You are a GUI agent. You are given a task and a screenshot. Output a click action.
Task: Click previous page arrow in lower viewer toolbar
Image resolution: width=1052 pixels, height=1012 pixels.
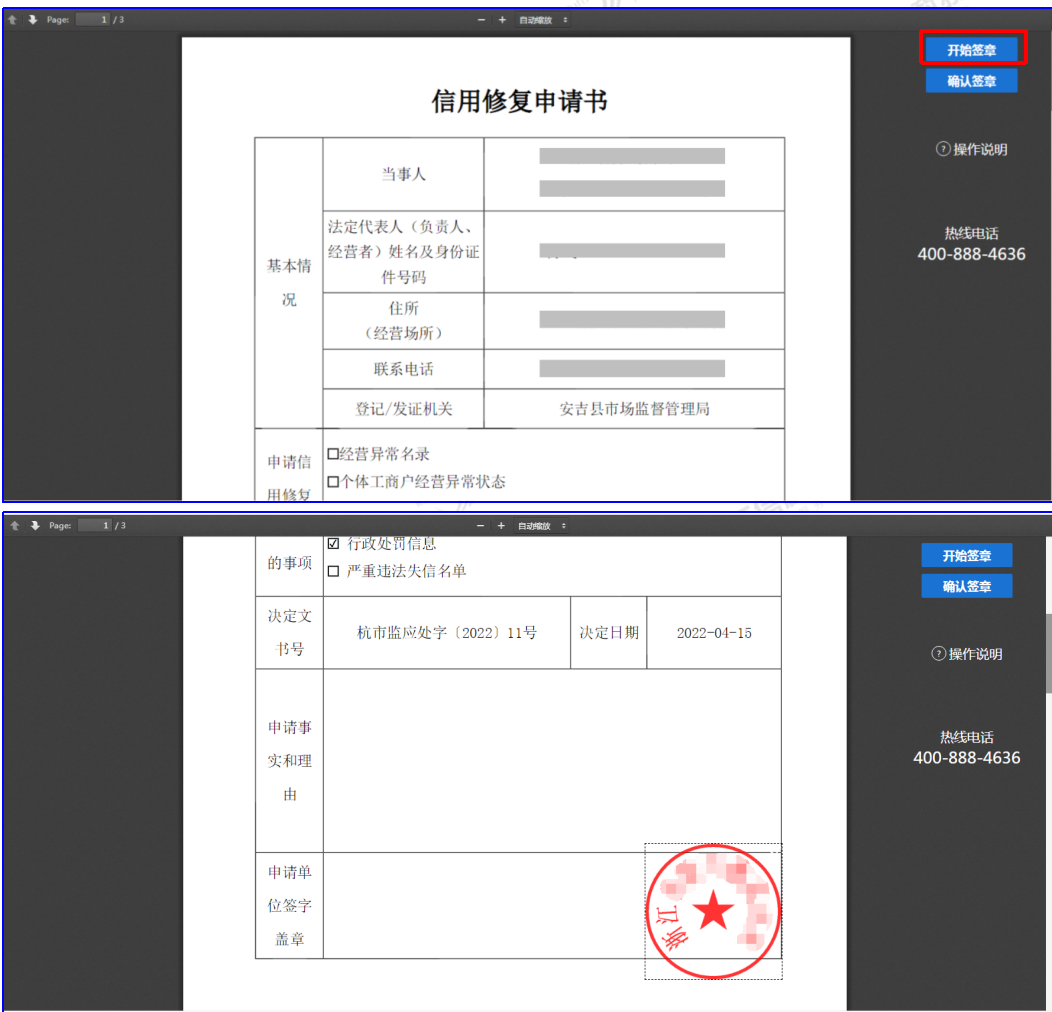click(15, 525)
